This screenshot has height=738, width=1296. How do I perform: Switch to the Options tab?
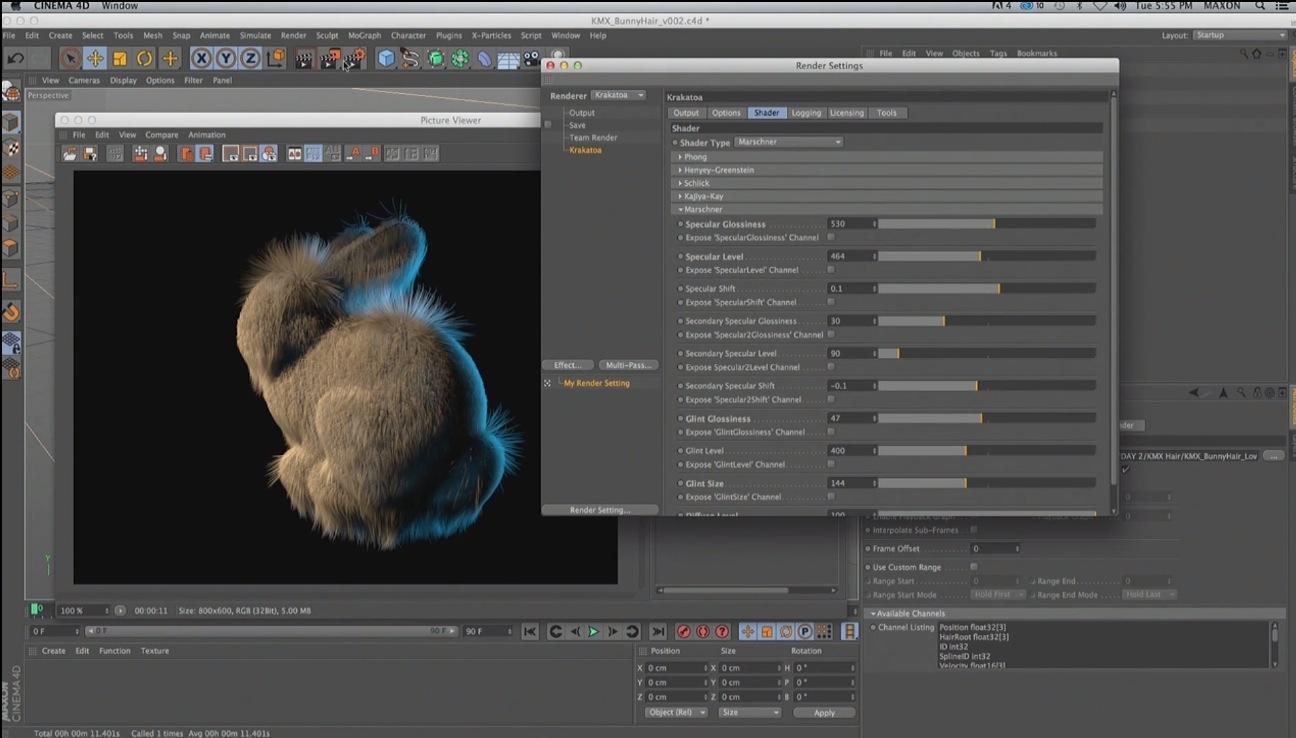click(x=726, y=113)
